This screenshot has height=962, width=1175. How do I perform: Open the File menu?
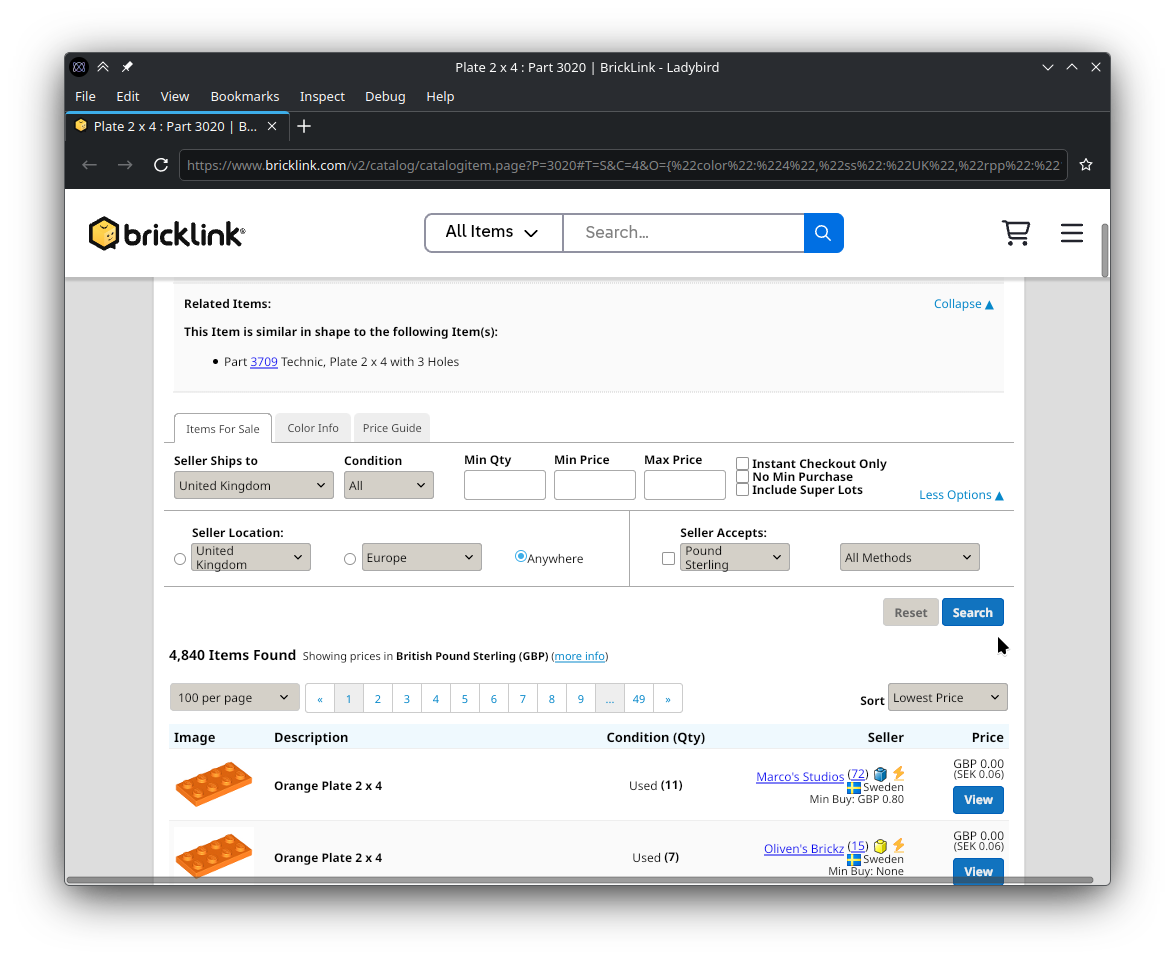pyautogui.click(x=85, y=97)
